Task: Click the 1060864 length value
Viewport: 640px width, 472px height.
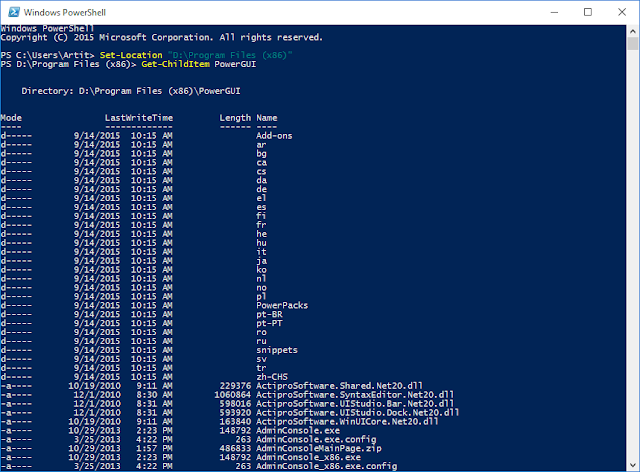Action: point(233,395)
